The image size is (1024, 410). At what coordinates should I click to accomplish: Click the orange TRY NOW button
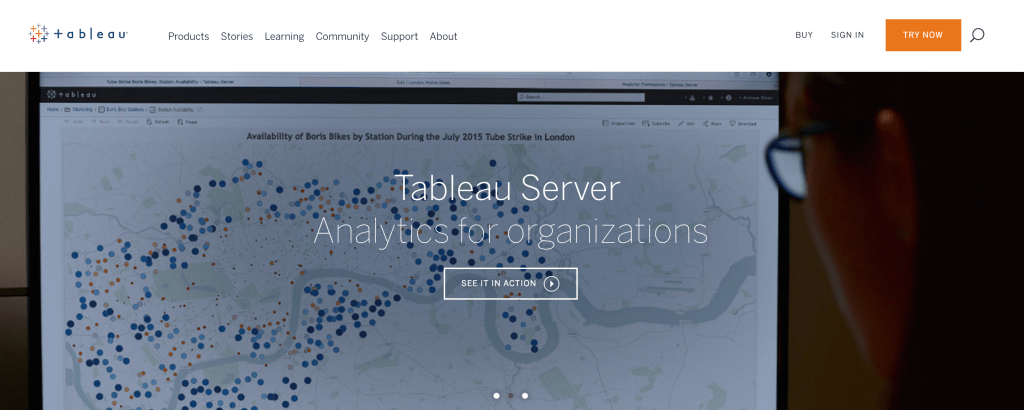tap(923, 35)
